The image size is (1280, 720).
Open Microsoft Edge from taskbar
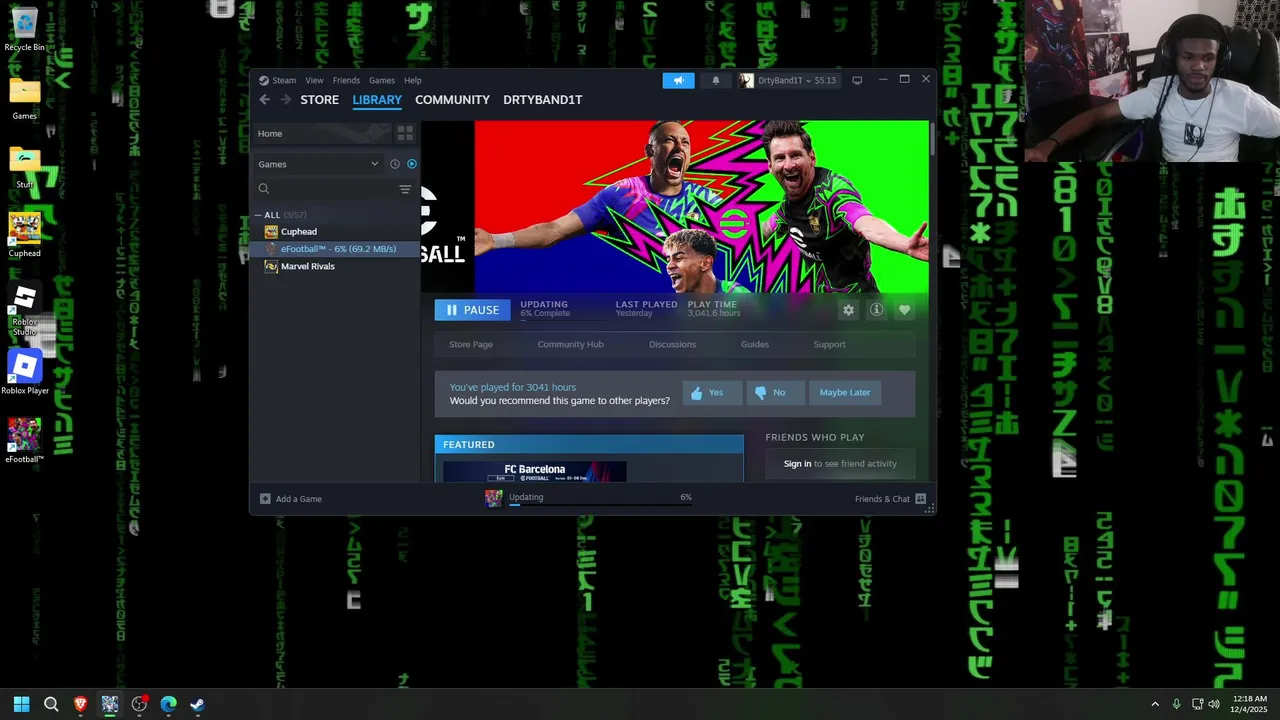point(168,704)
